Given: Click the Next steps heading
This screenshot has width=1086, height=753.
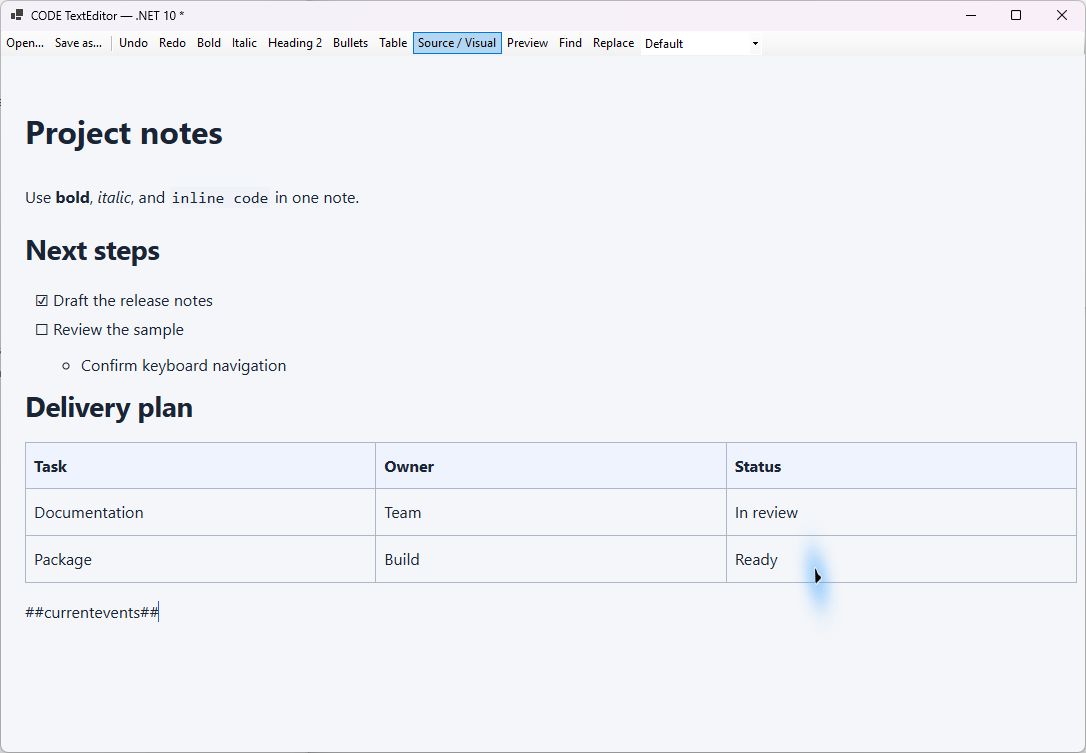Looking at the screenshot, I should [x=93, y=251].
